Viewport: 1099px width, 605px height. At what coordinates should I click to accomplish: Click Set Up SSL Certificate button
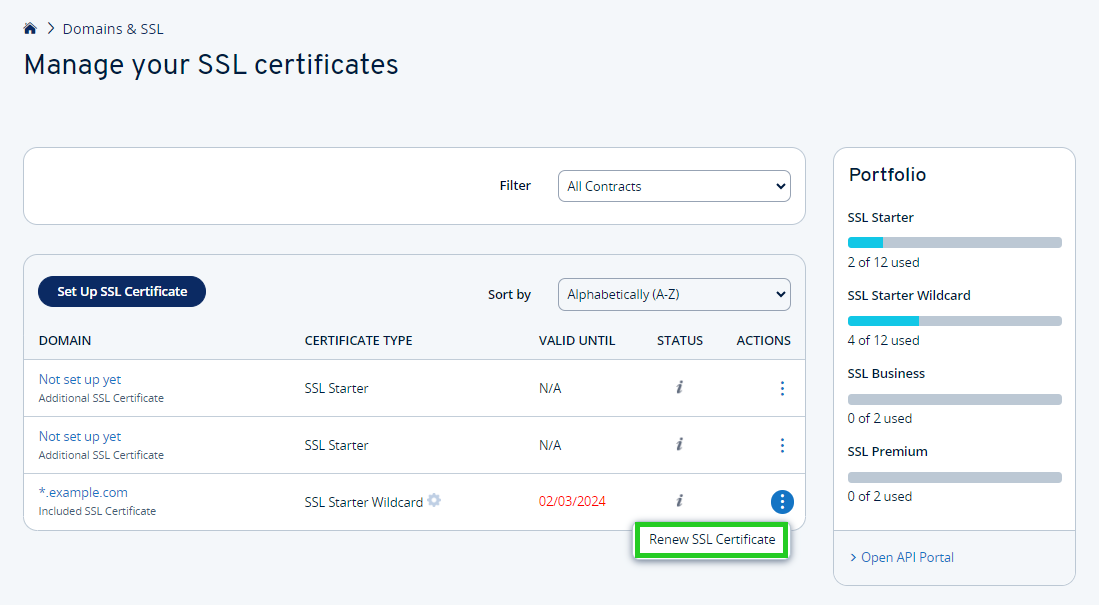pos(122,291)
